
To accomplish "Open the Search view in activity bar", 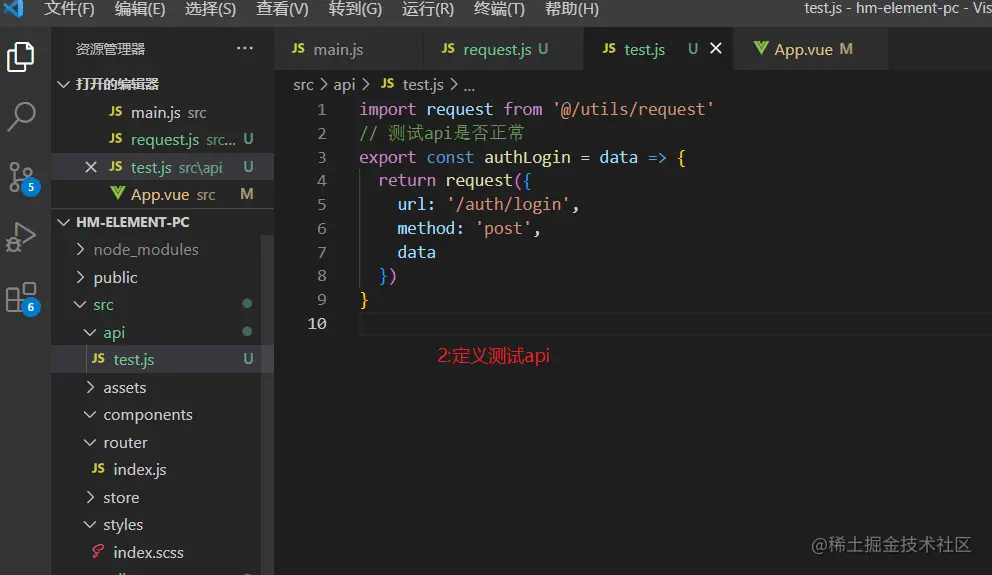I will point(21,116).
